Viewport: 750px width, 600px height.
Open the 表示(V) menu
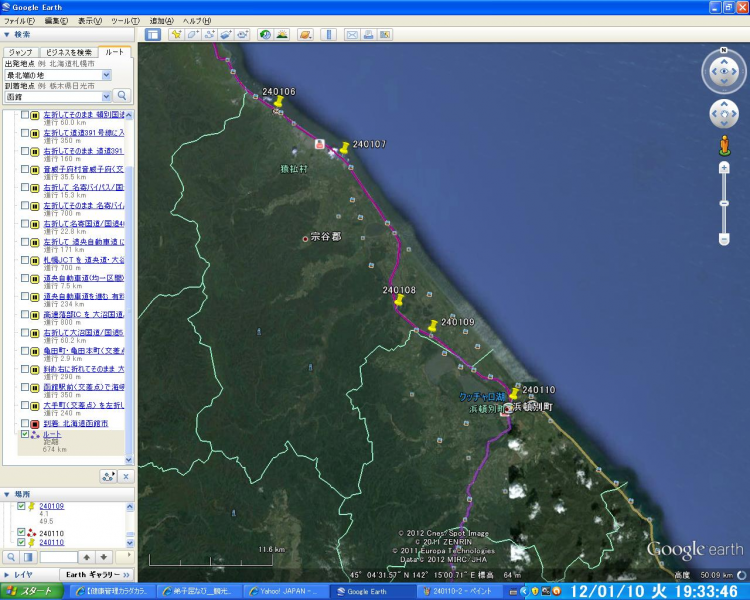tap(90, 21)
